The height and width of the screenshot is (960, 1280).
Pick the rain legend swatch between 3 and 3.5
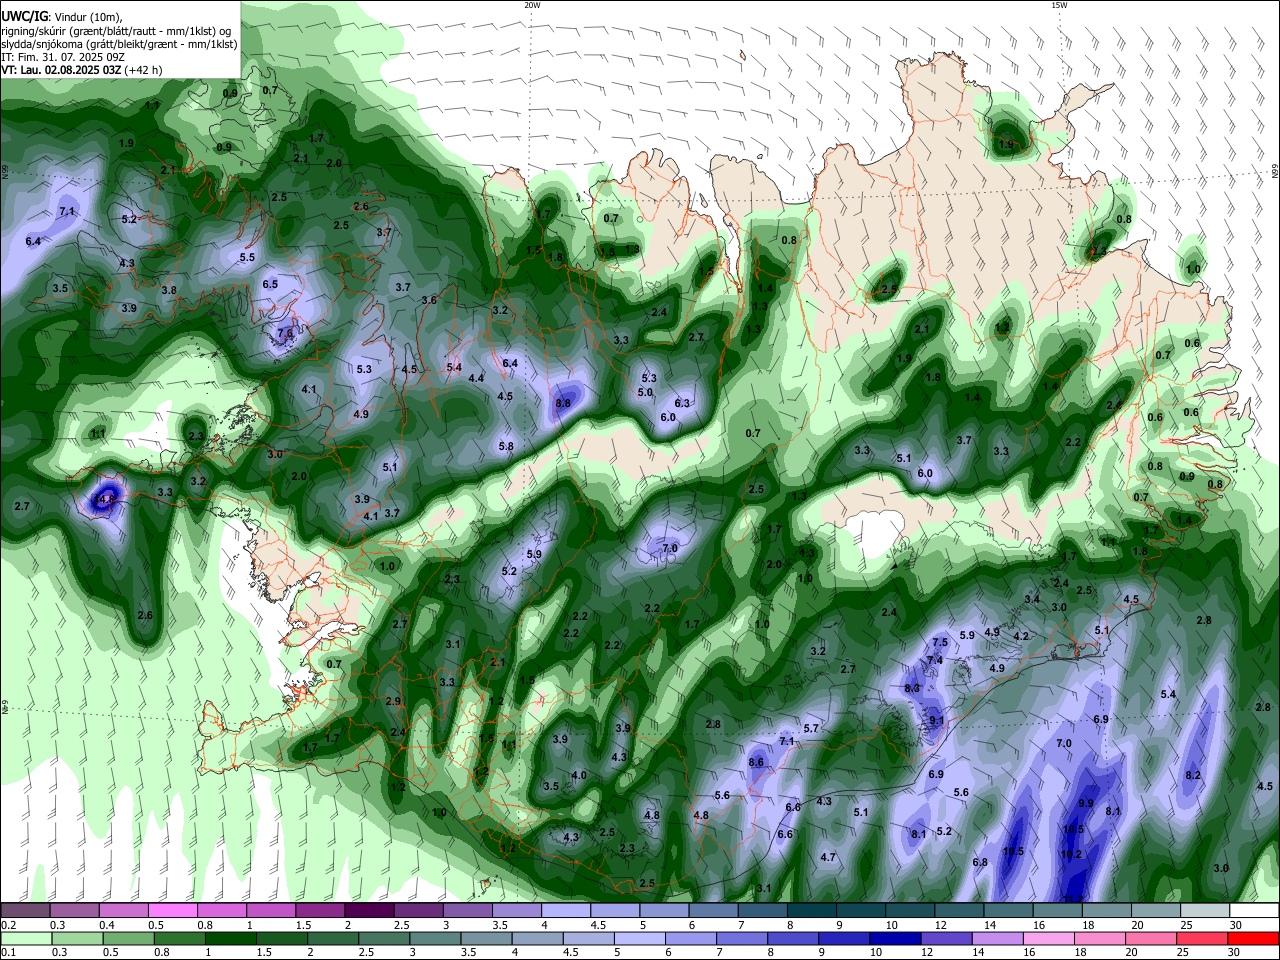[436, 939]
